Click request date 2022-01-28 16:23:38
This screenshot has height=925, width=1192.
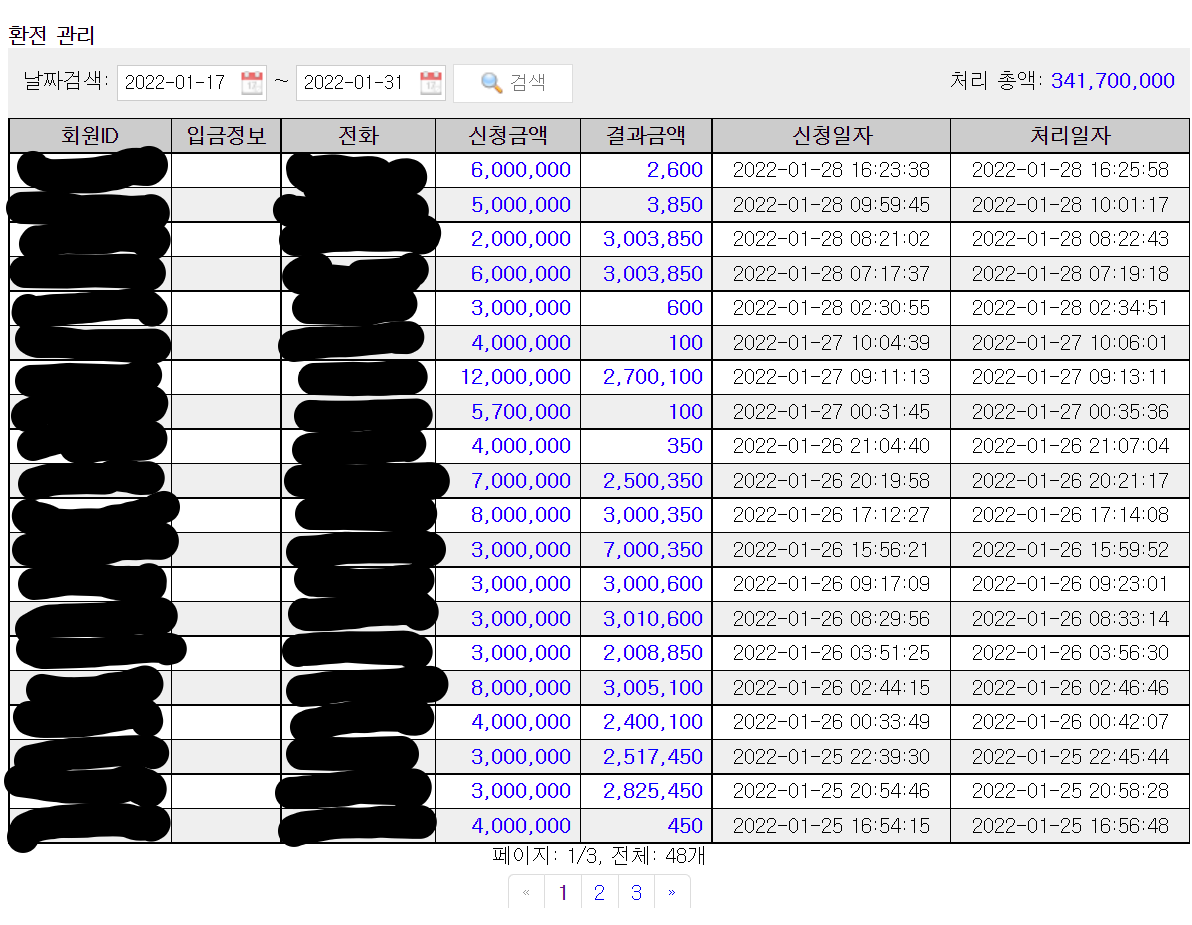click(831, 170)
